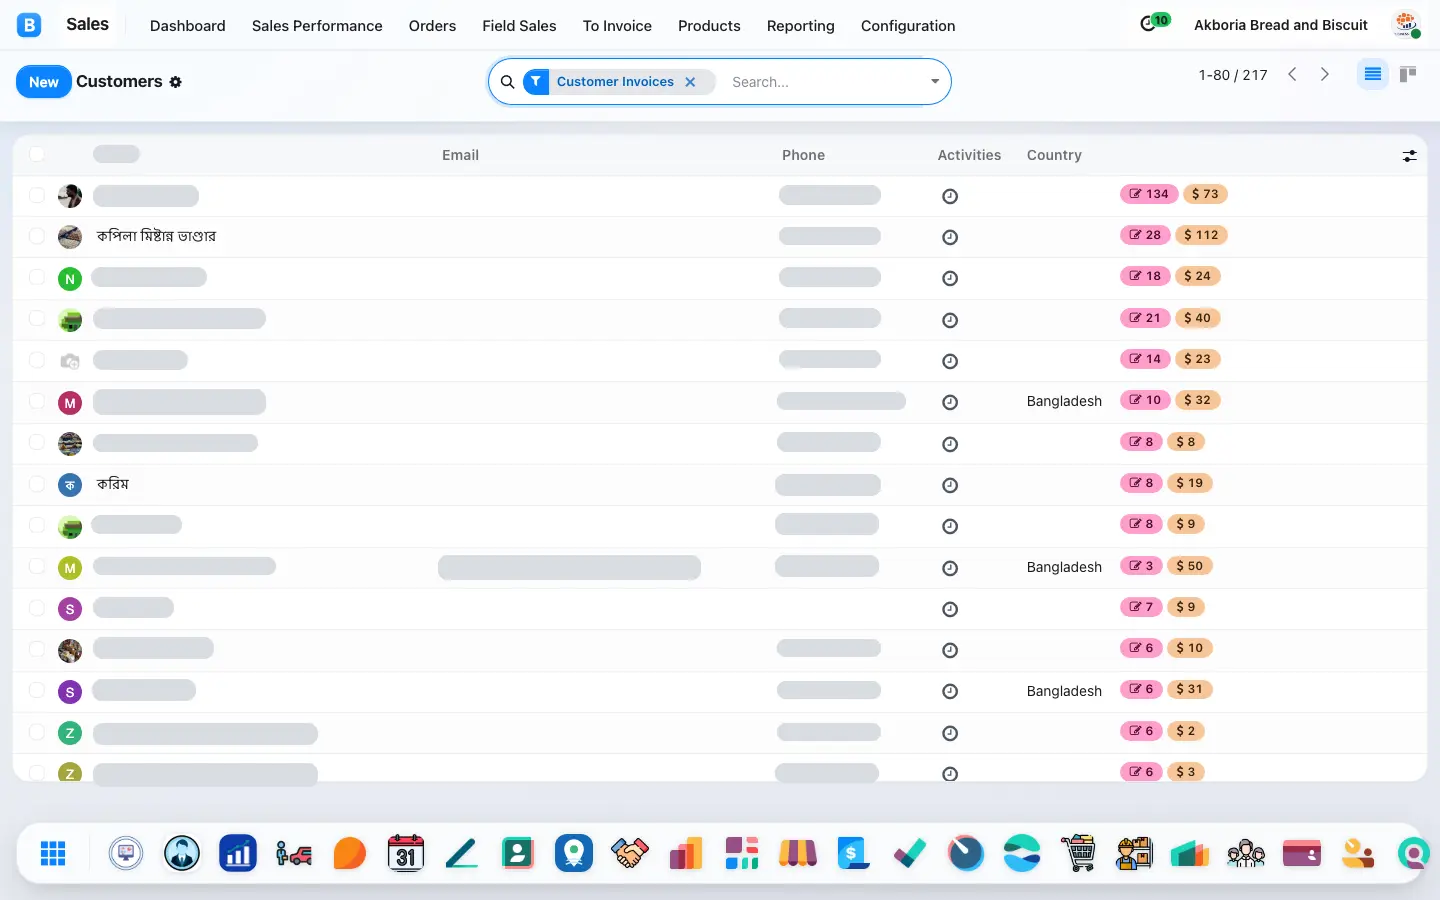Click the activity clock icon in first row
Viewport: 1440px width, 900px height.
pyautogui.click(x=950, y=196)
